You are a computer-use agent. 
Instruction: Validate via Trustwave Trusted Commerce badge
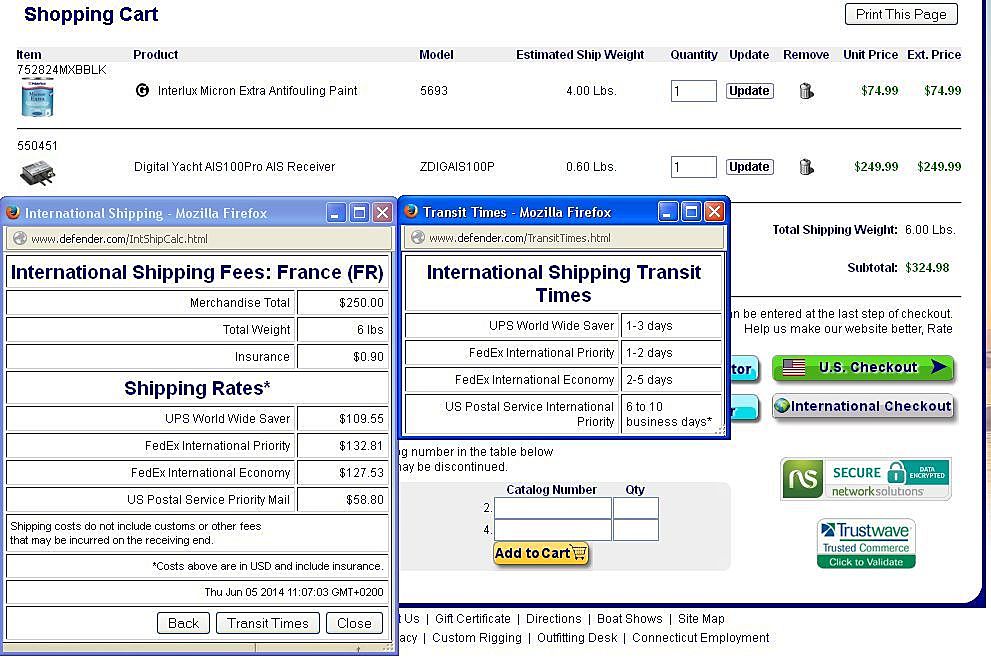tap(866, 543)
